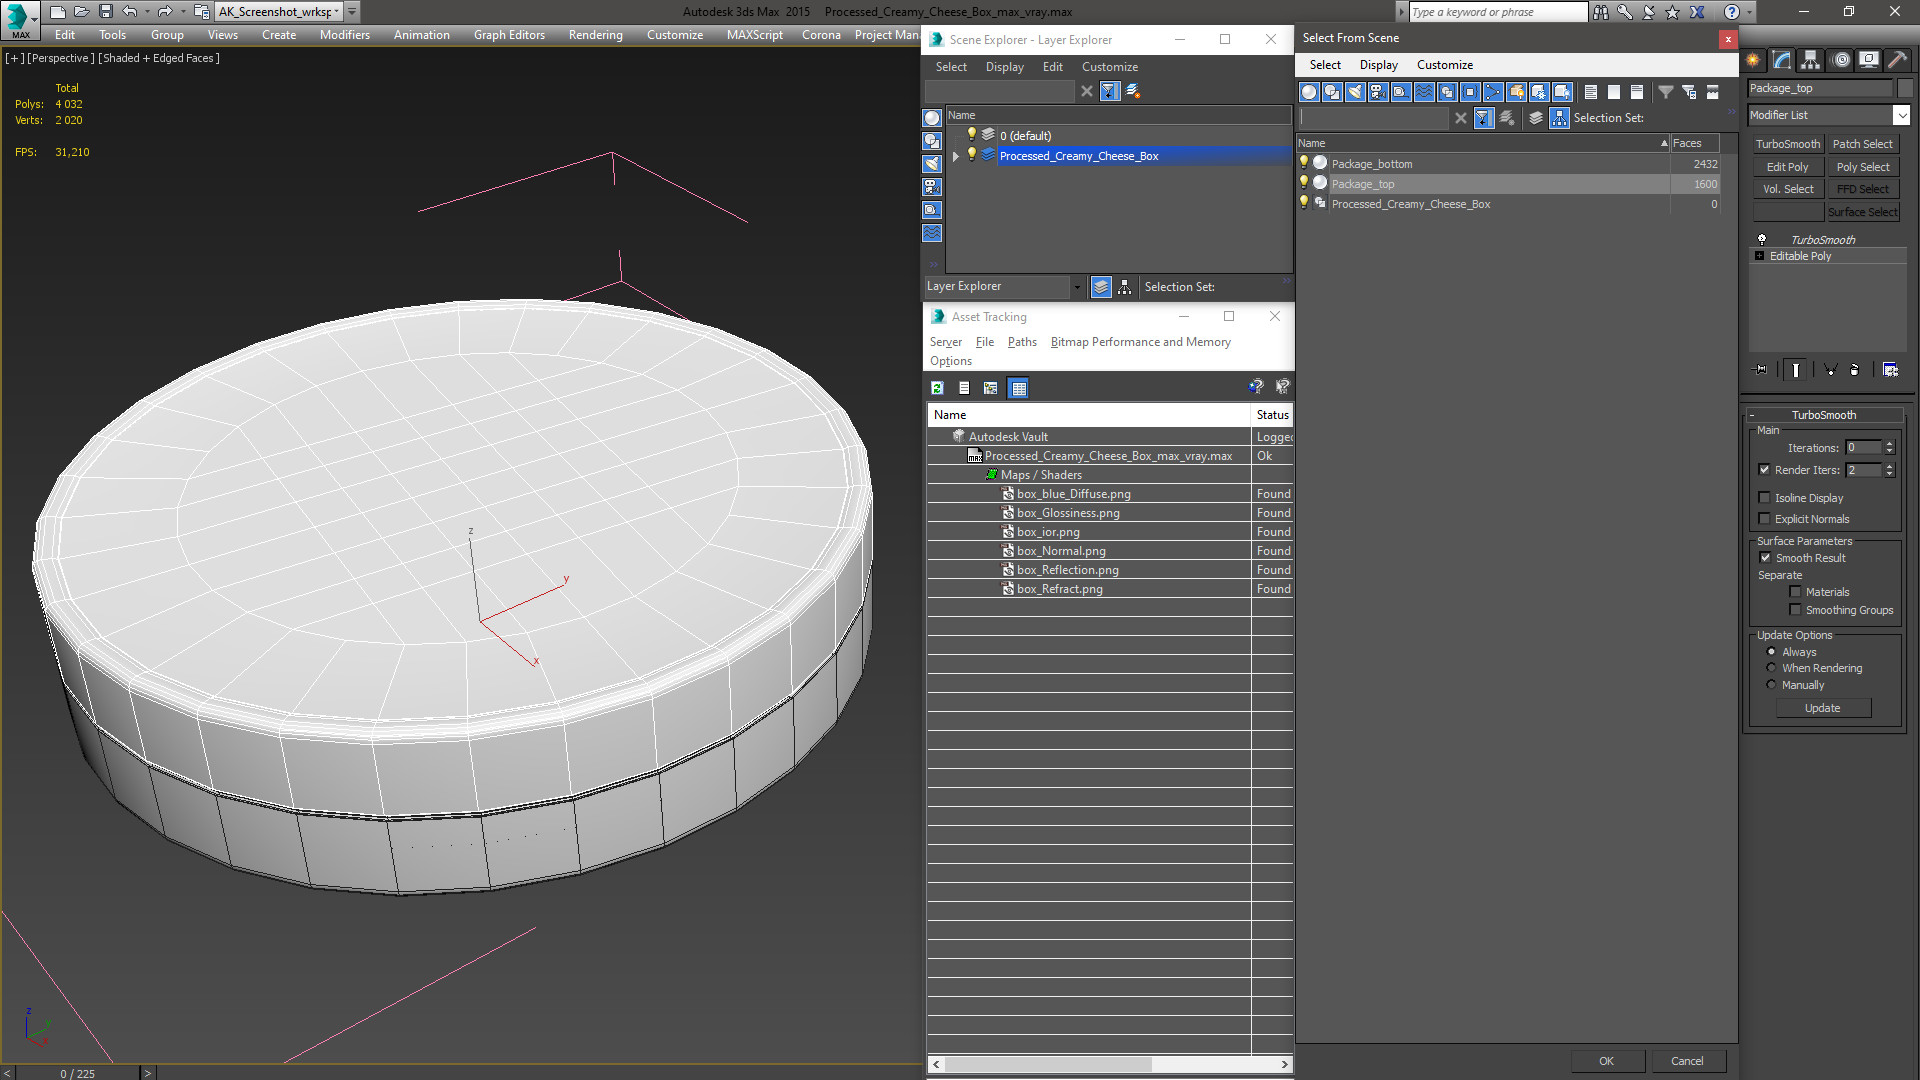Open the Create command panel tab
The height and width of the screenshot is (1080, 1920).
coord(1753,60)
